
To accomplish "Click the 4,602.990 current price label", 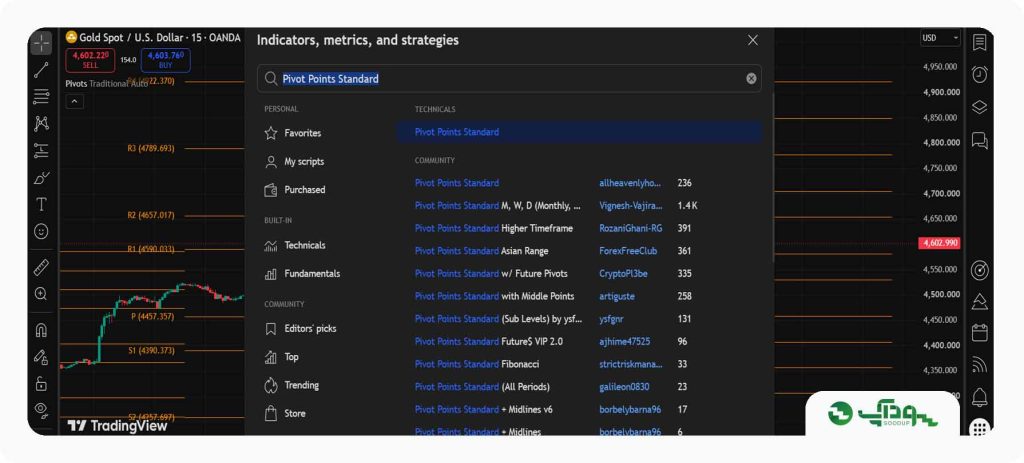I will click(940, 243).
